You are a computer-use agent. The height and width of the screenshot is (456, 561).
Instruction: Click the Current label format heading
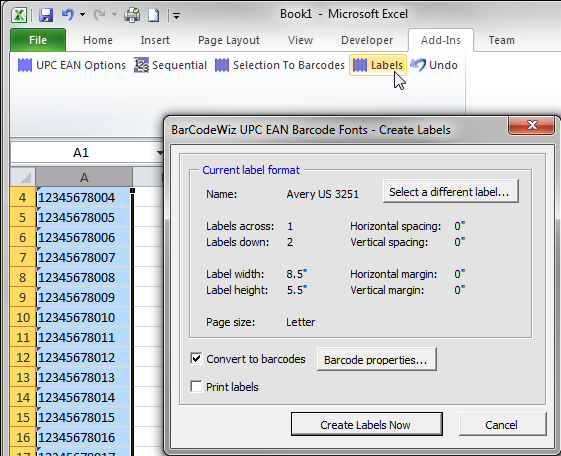point(251,170)
